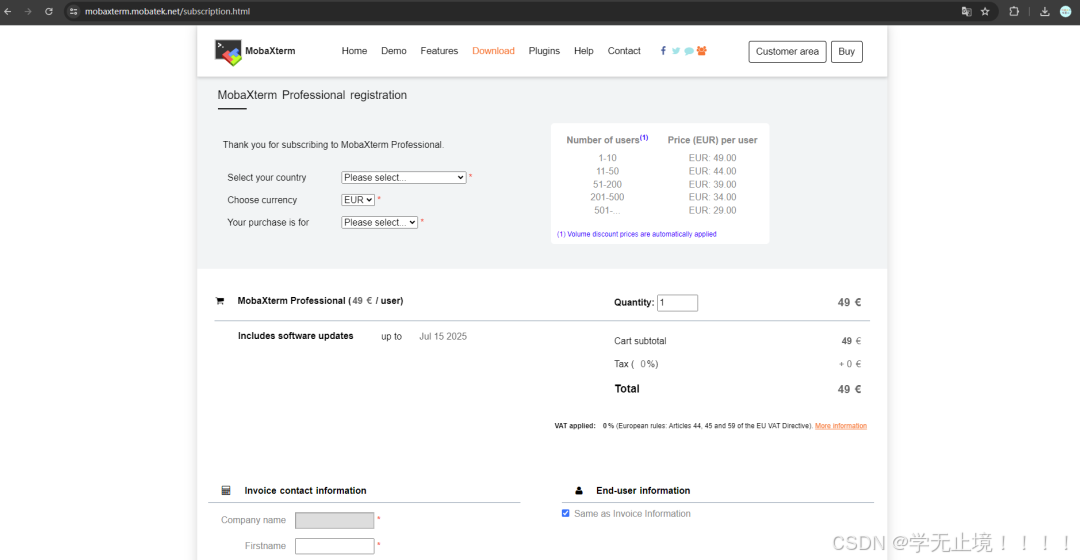Open the Contact menu item
Viewport: 1080px width, 560px height.
point(624,51)
